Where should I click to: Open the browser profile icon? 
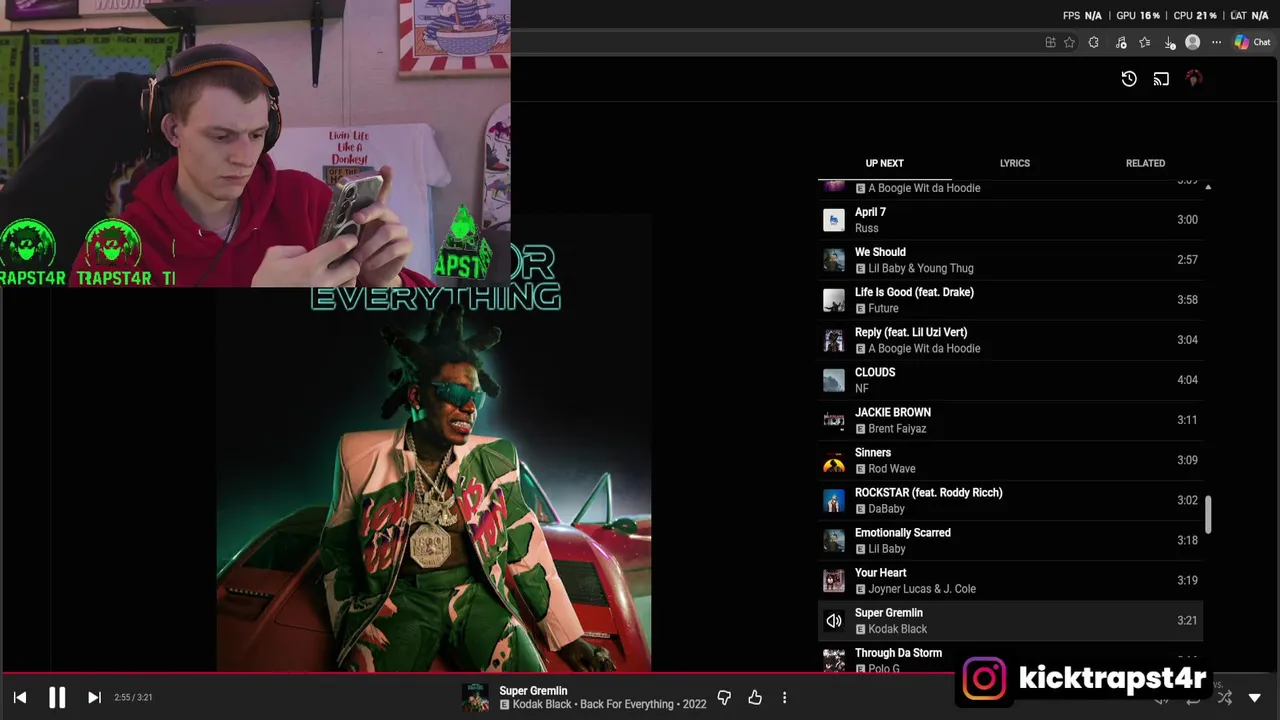[x=1192, y=42]
